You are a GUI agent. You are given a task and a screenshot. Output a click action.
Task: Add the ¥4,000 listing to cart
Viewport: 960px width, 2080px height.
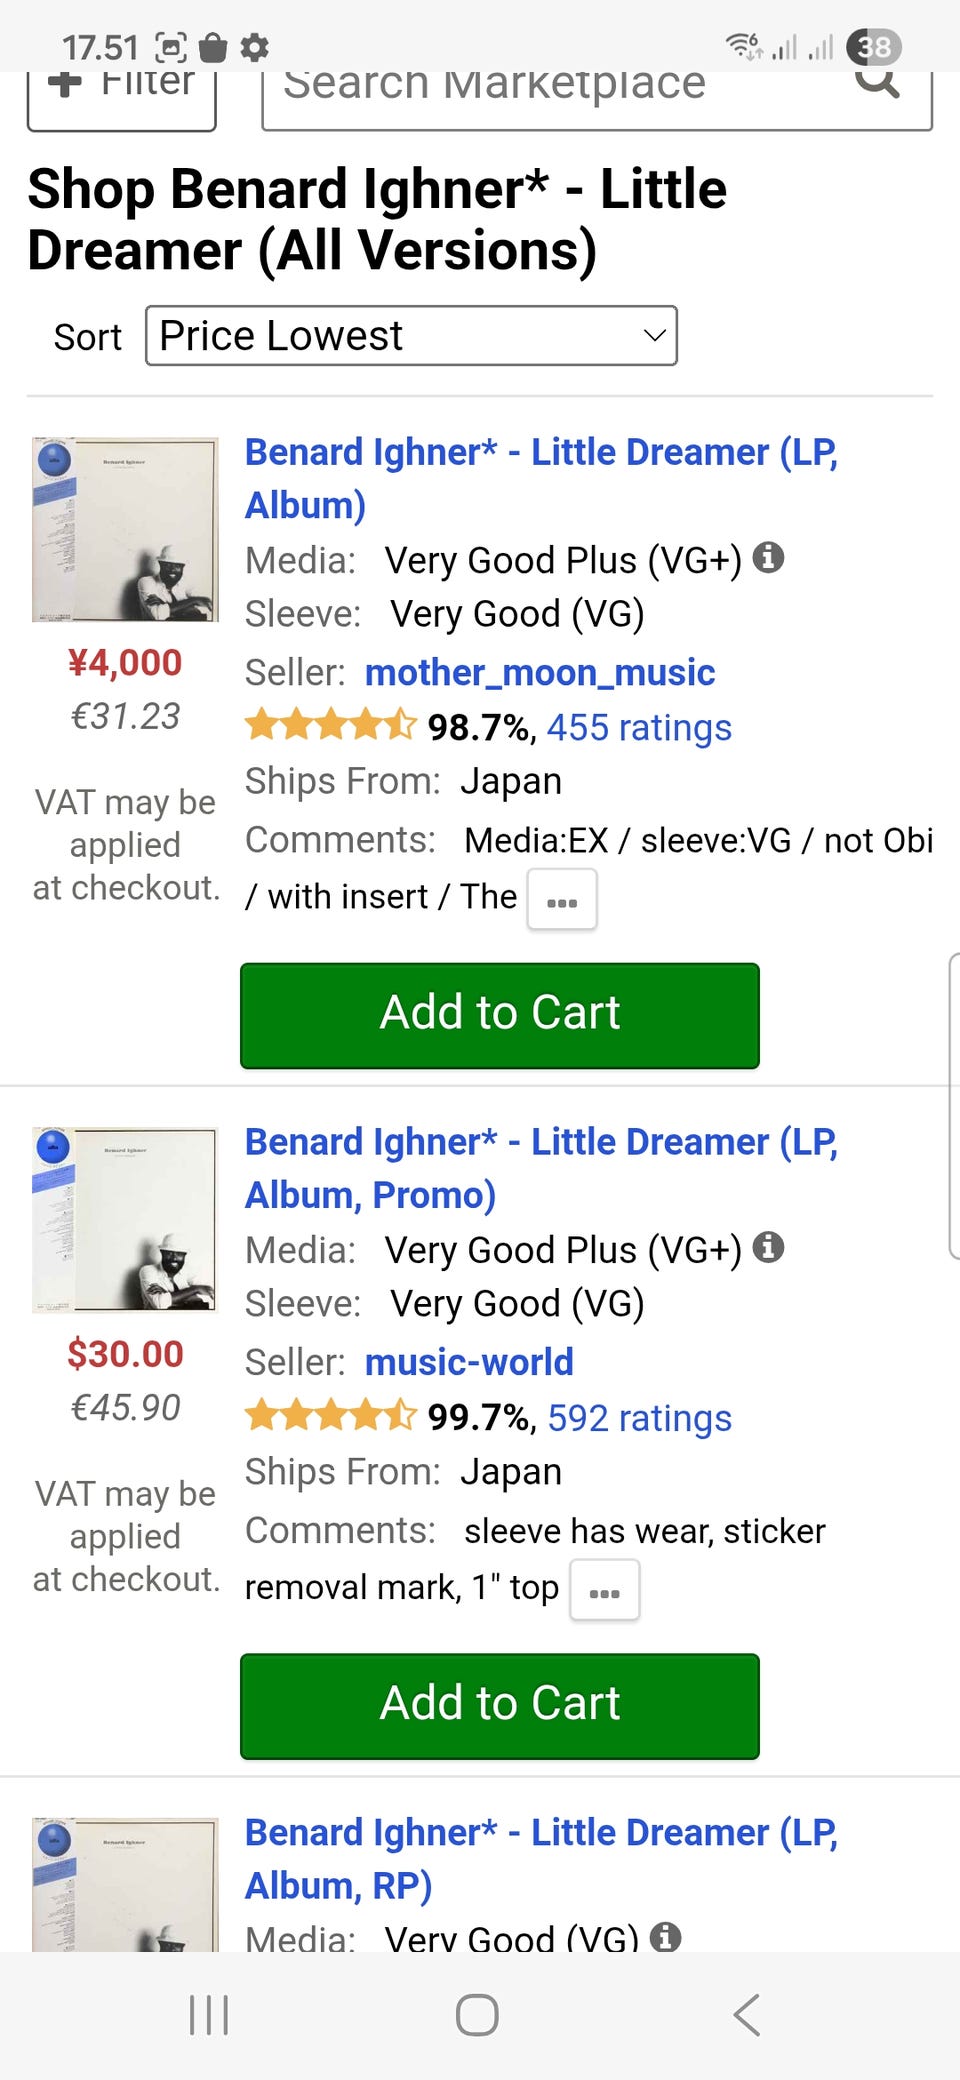(499, 1015)
